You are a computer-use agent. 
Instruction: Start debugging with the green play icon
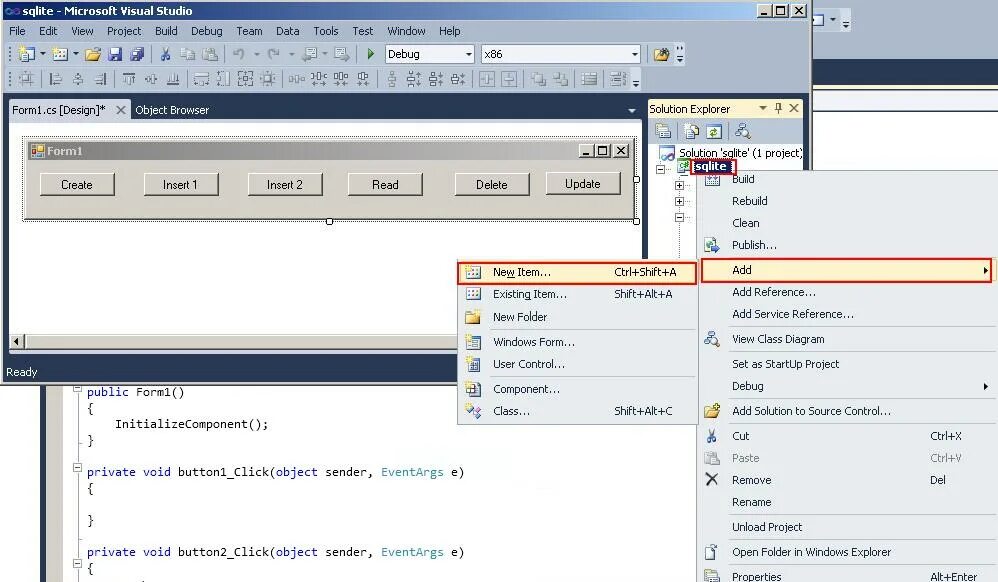point(370,54)
